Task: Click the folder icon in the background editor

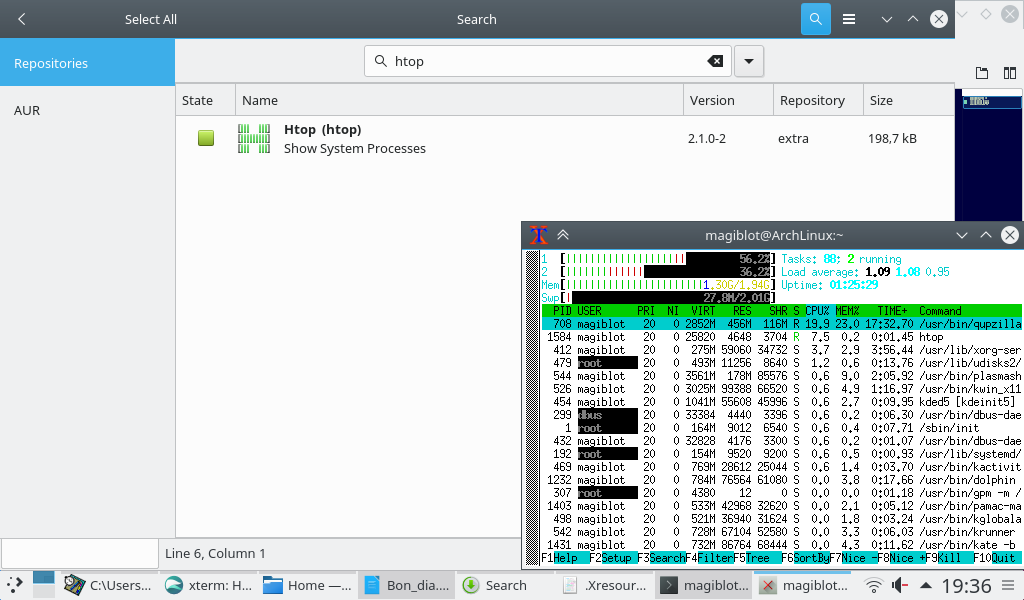Action: click(982, 73)
